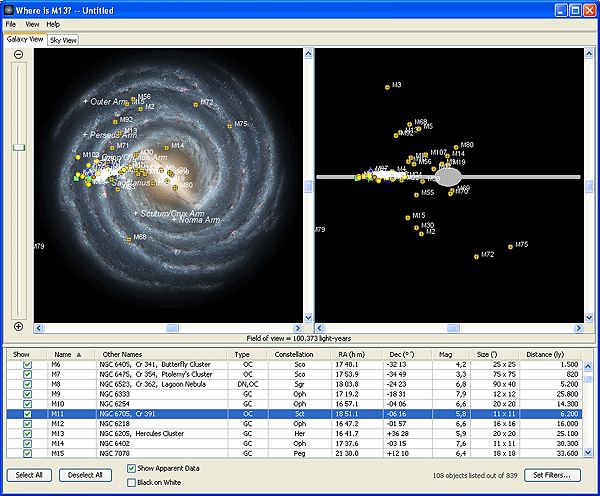Sort table by Distance (ly) column

coord(550,354)
